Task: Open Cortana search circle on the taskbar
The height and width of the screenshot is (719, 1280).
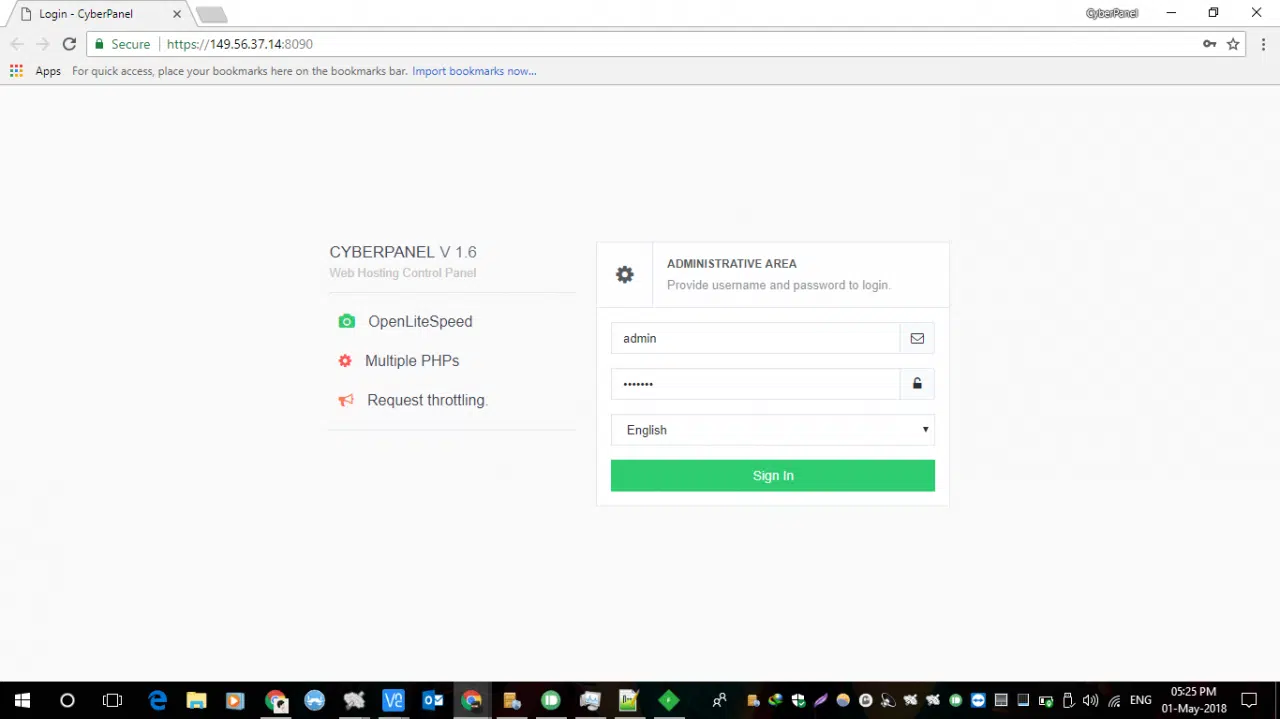Action: tap(67, 701)
